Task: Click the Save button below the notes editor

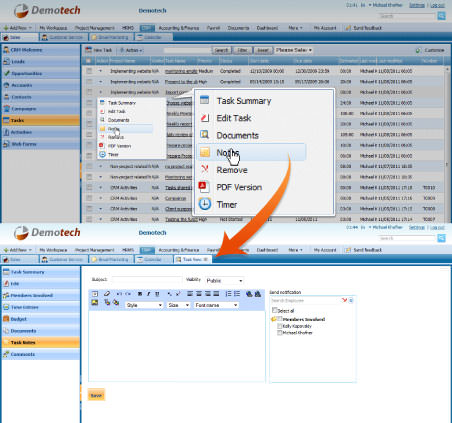Action: click(96, 395)
